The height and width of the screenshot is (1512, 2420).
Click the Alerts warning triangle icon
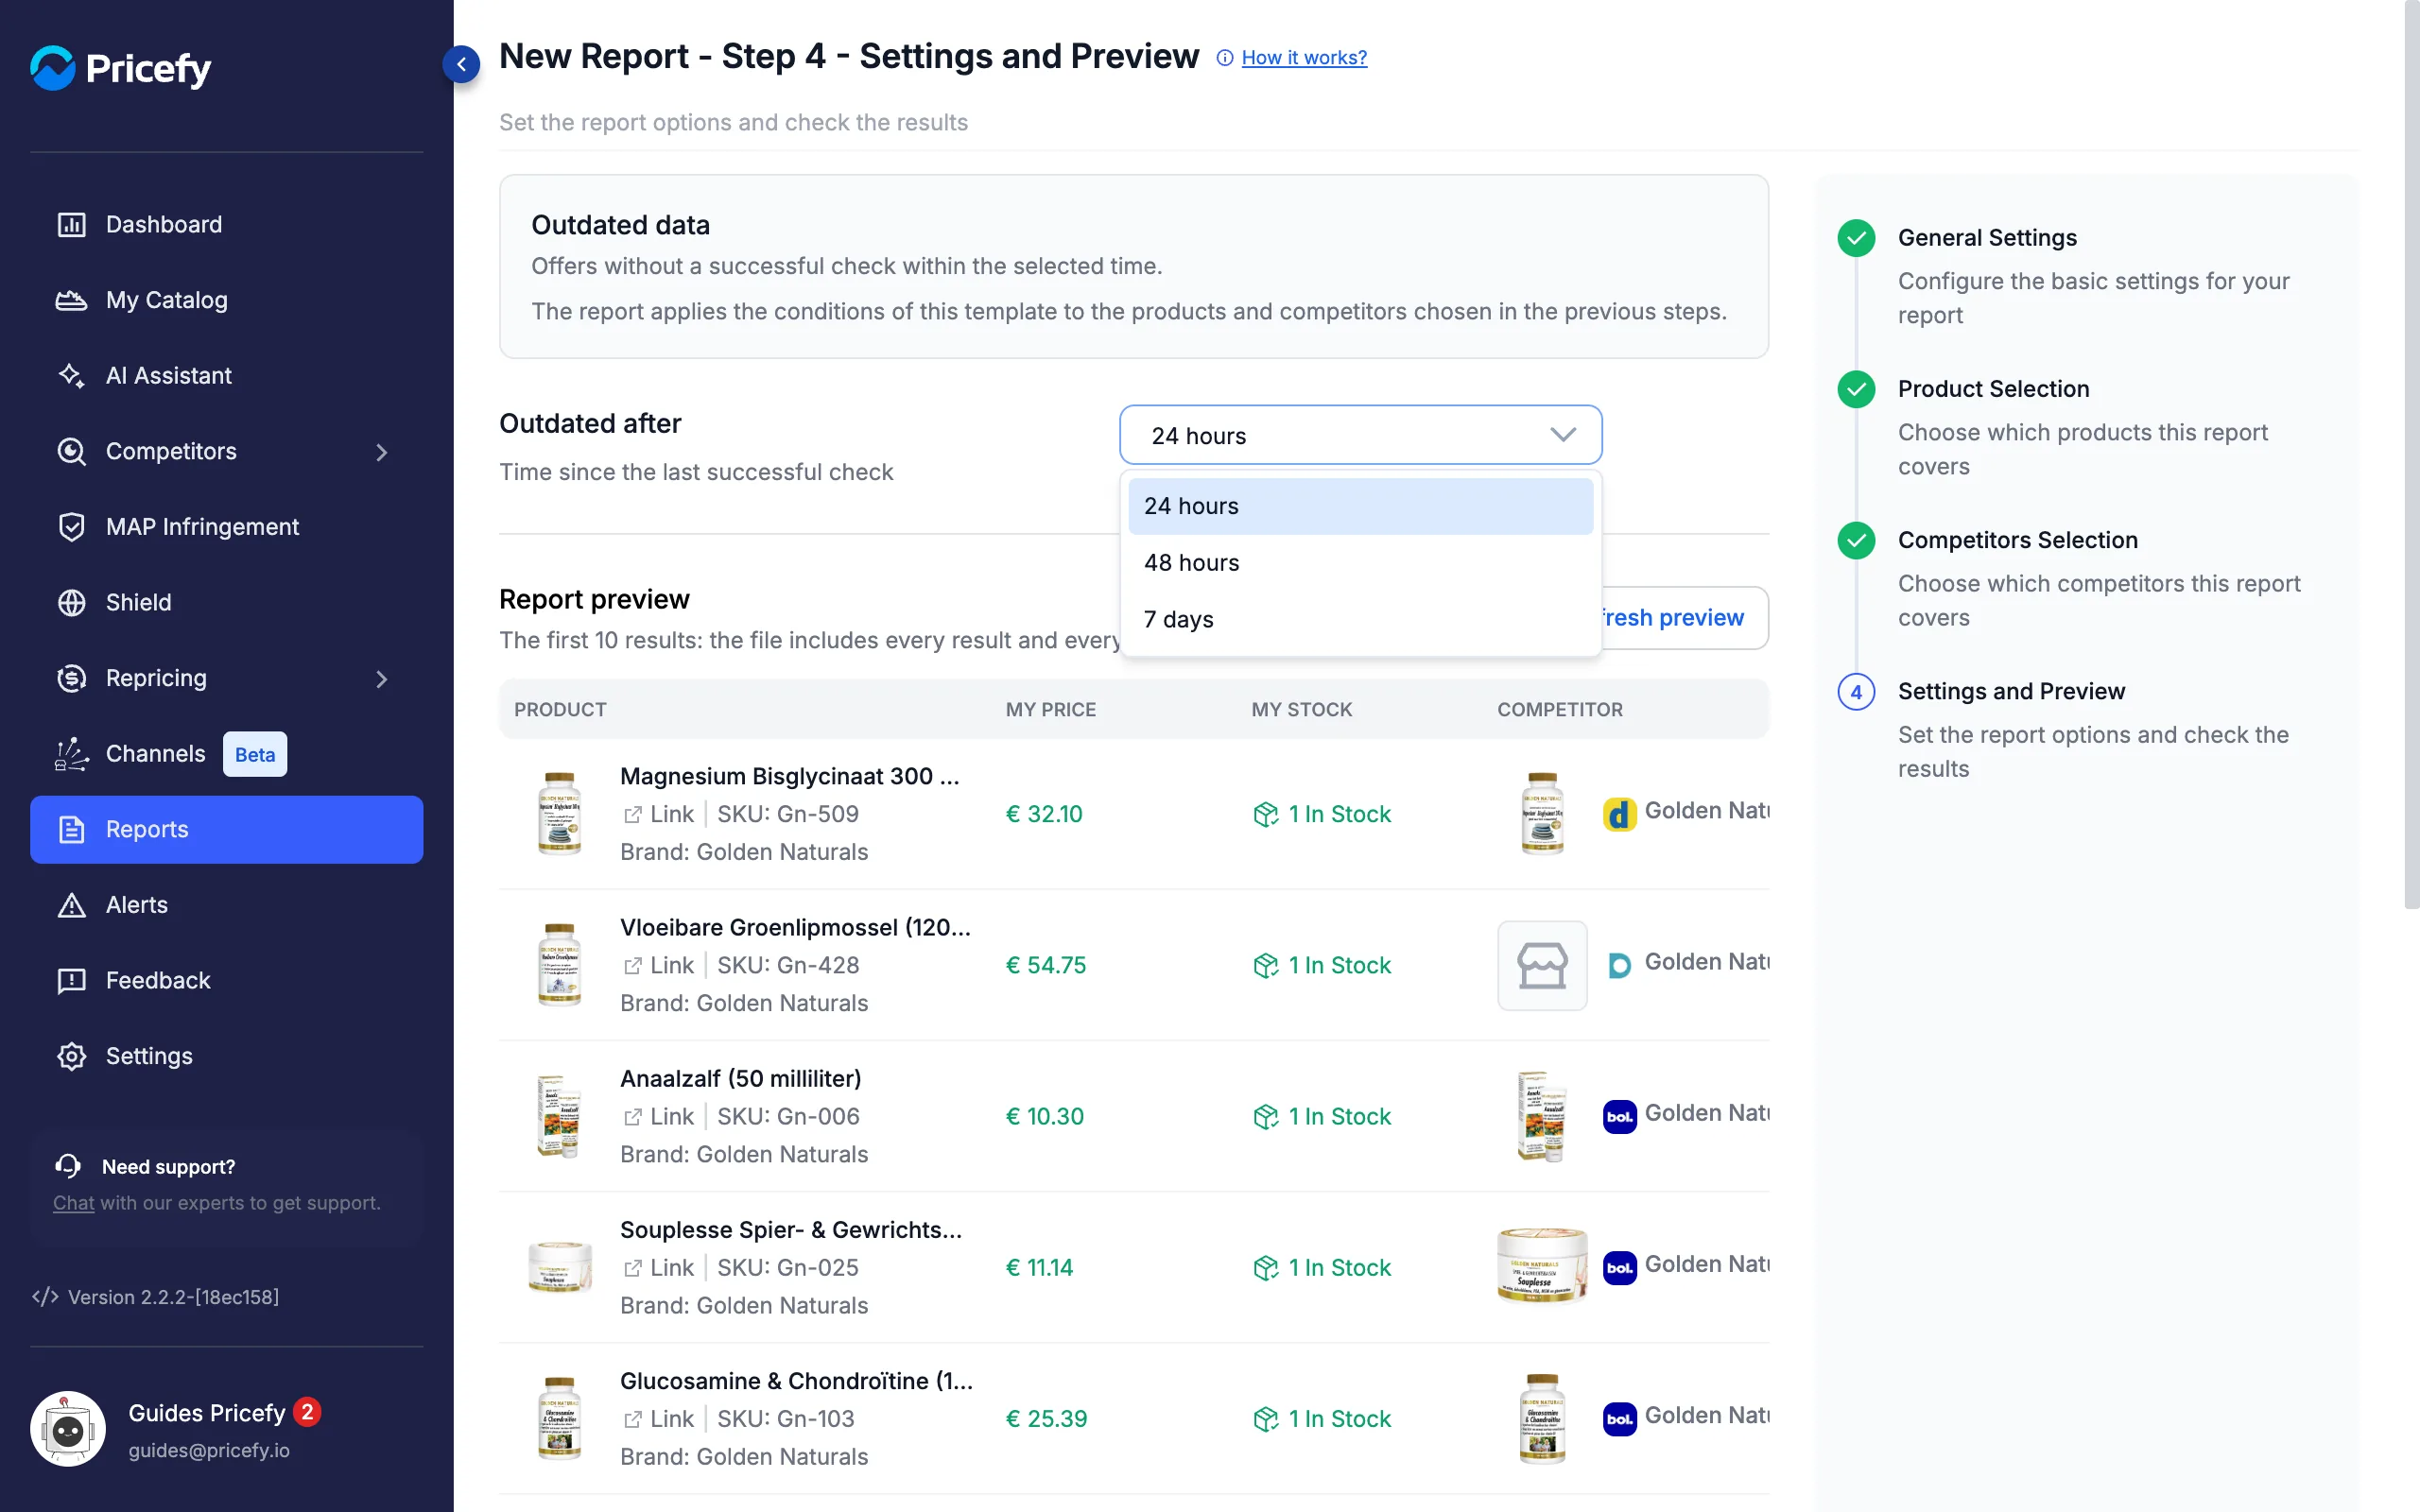71,905
